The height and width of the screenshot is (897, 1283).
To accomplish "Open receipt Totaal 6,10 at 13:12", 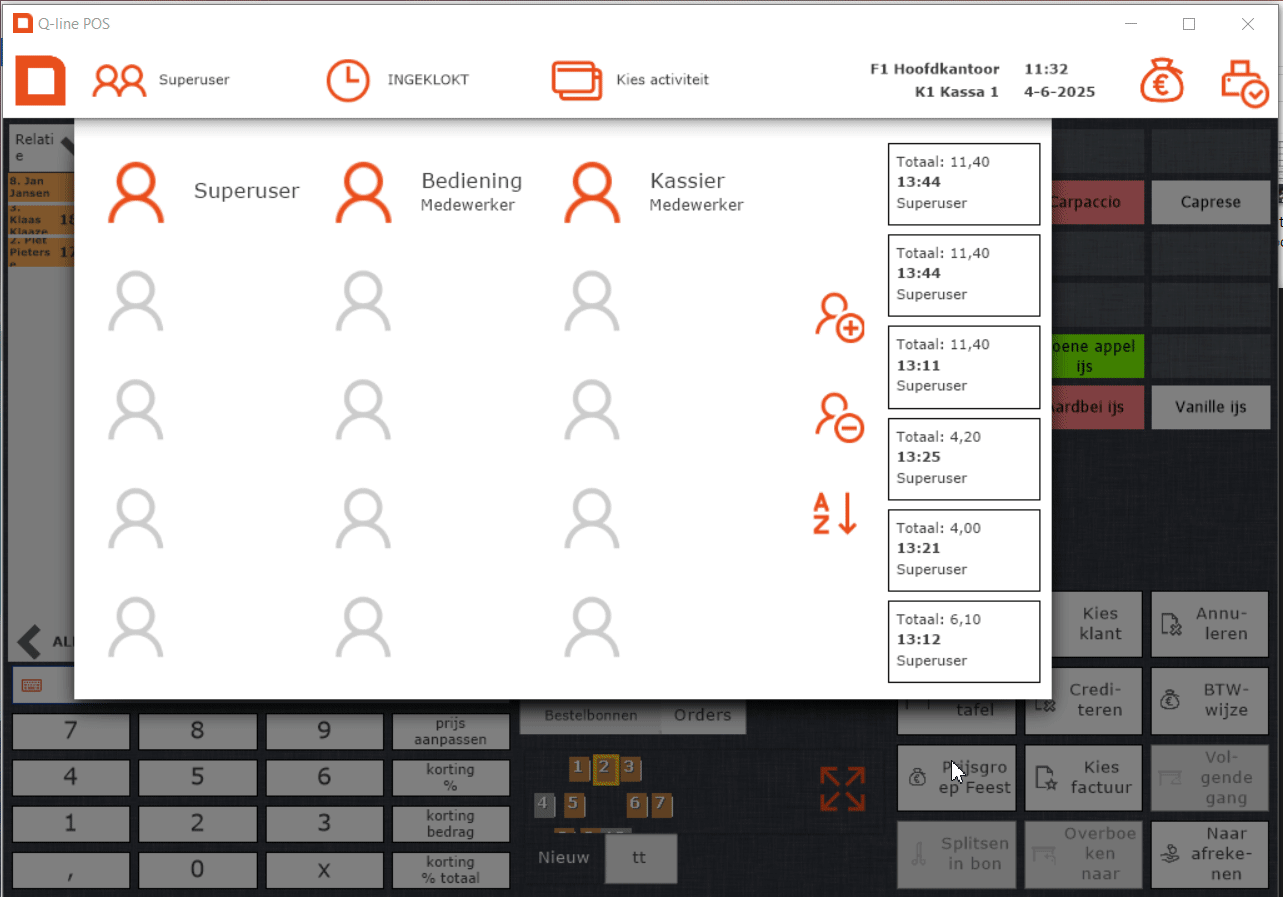I will [x=964, y=641].
